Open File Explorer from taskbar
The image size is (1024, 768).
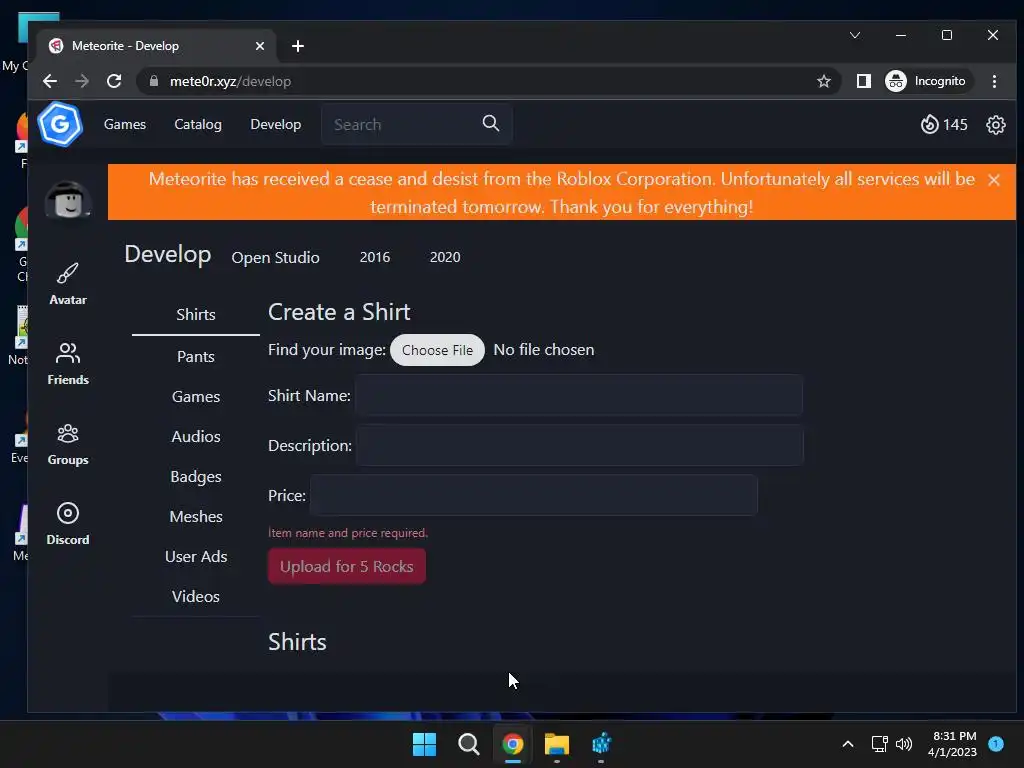pos(556,744)
